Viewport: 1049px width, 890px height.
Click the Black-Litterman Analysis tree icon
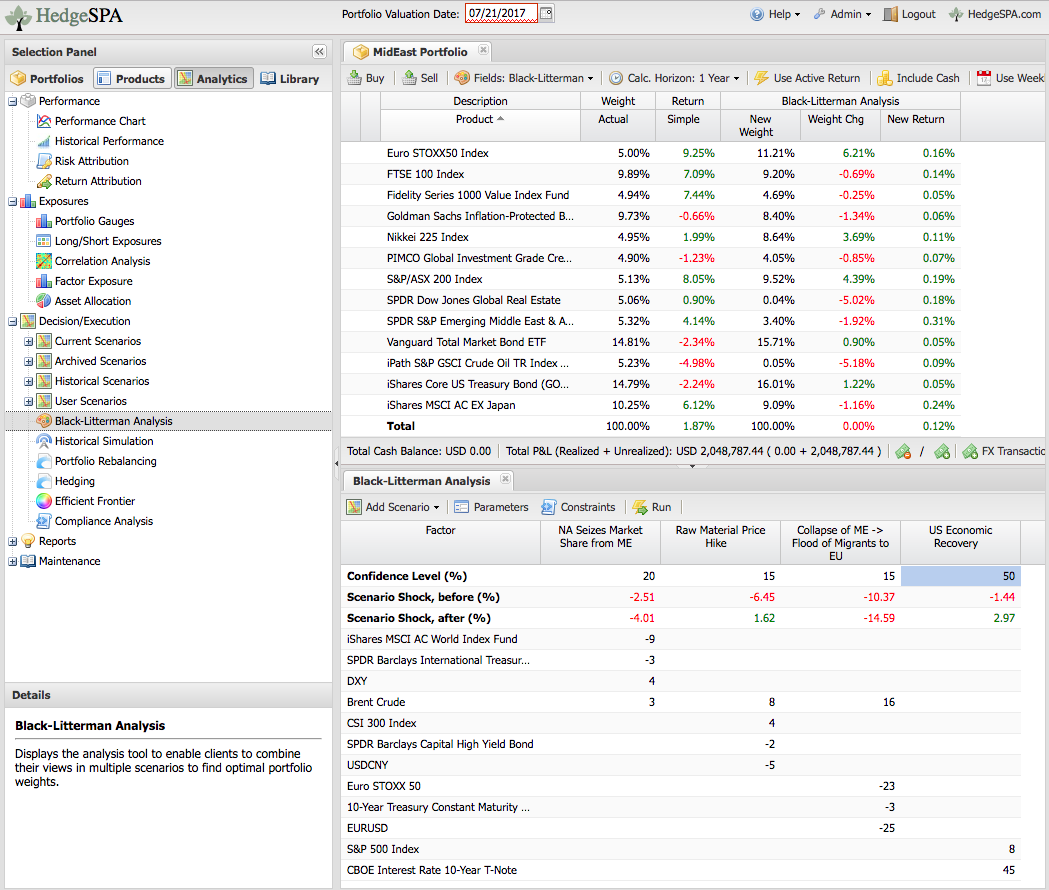point(44,421)
